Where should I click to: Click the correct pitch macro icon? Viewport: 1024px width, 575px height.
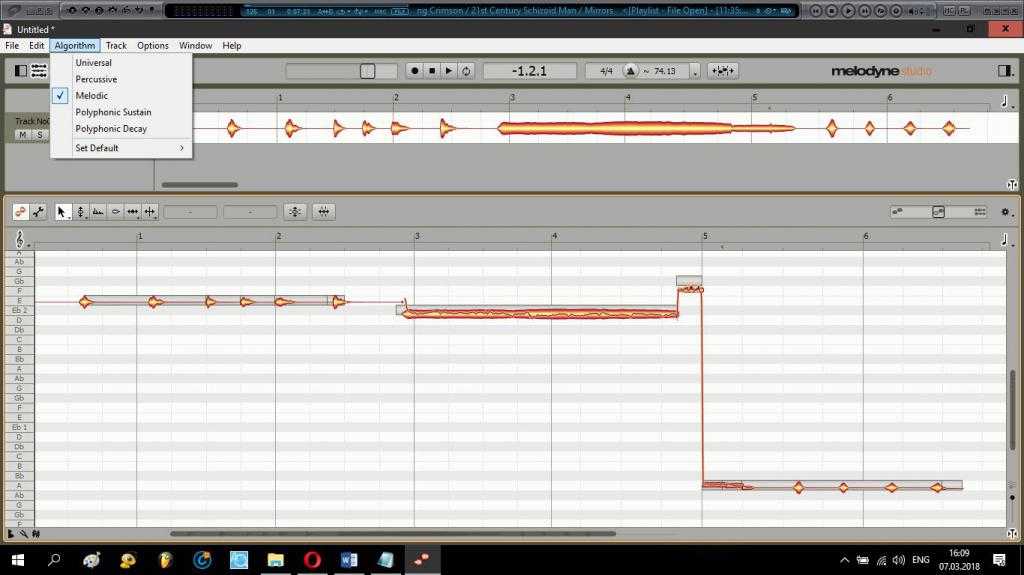pyautogui.click(x=295, y=212)
